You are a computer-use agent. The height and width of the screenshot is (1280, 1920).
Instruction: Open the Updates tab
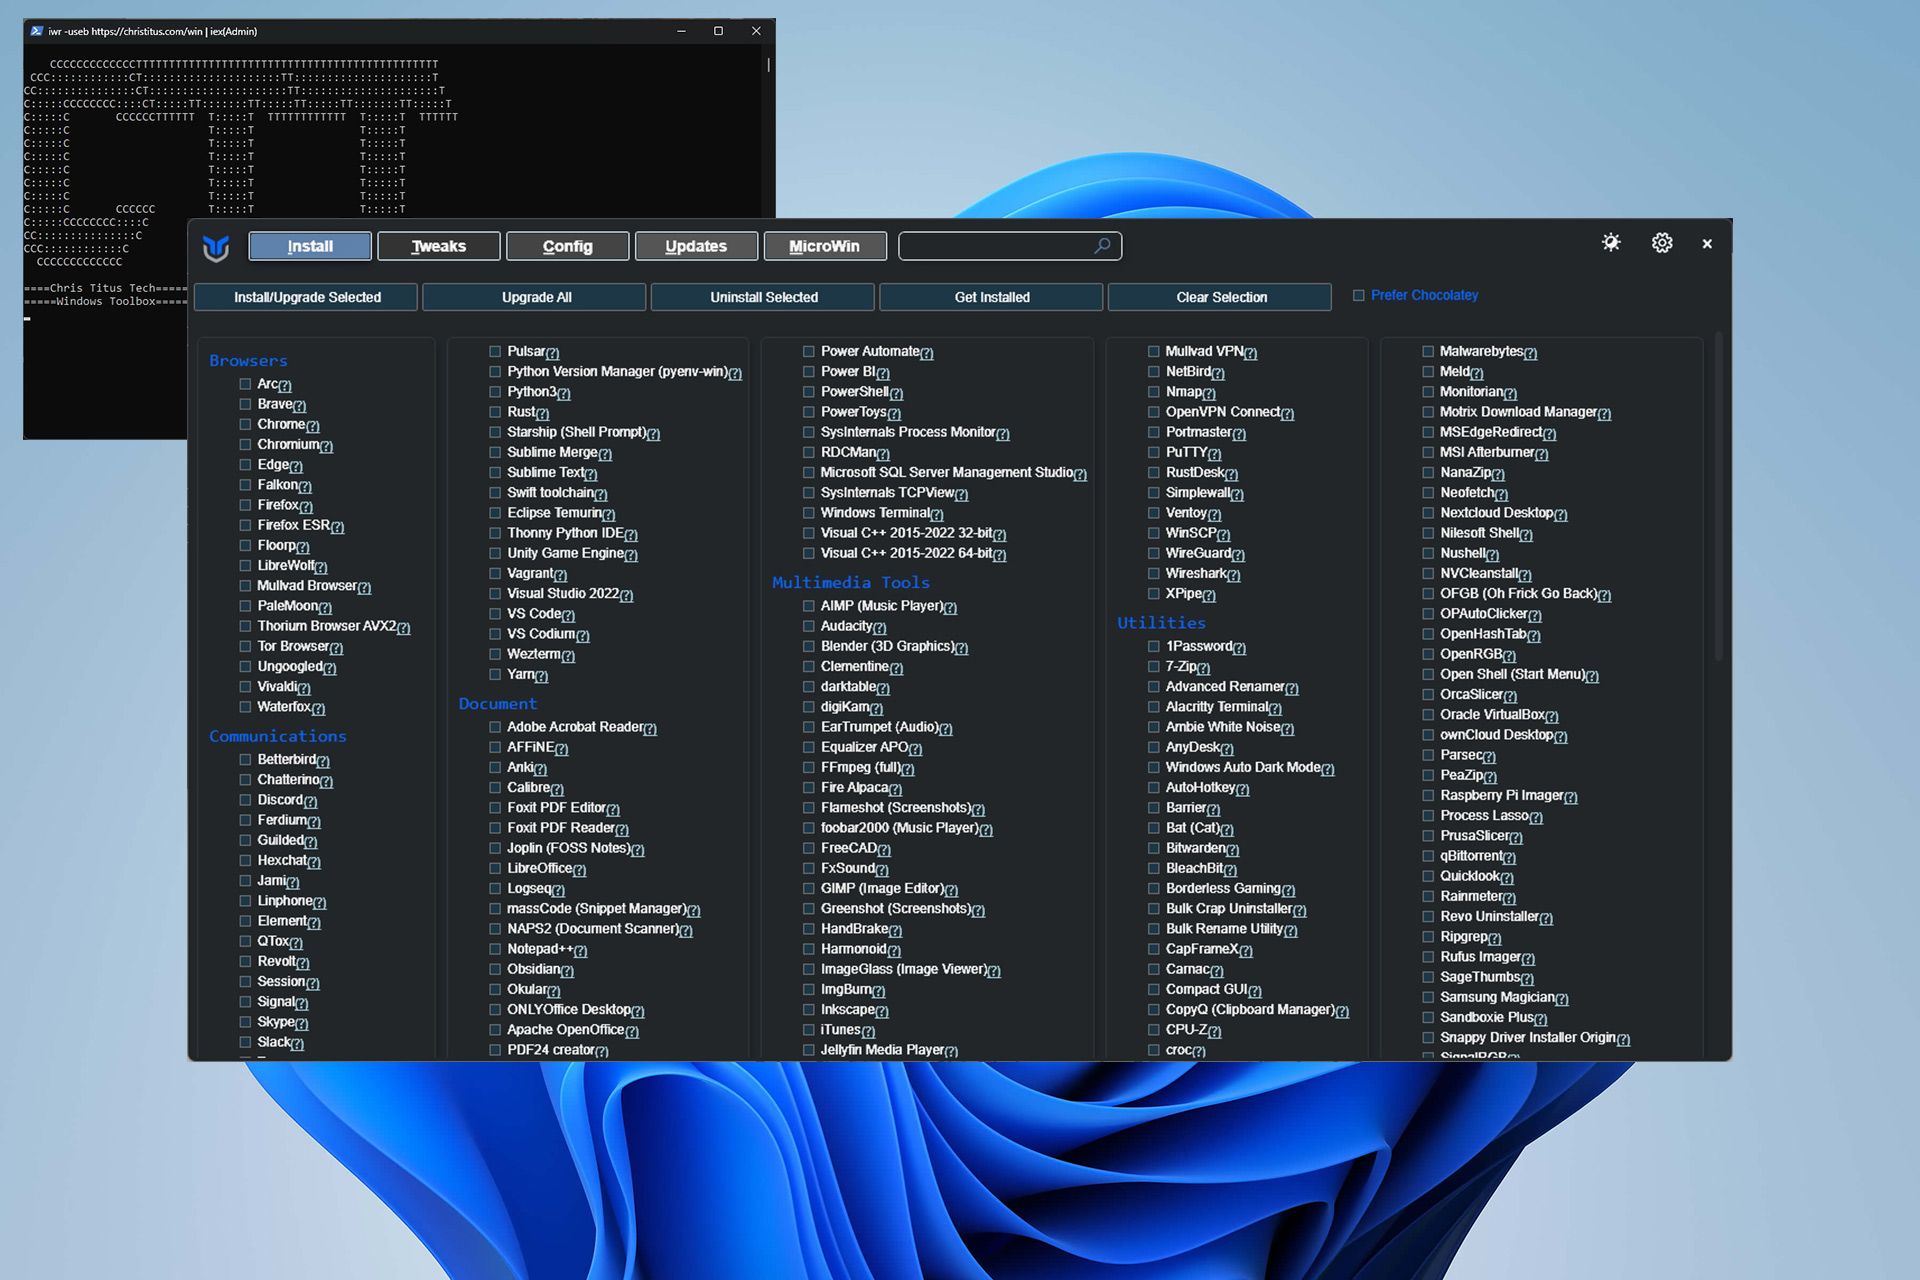coord(696,245)
